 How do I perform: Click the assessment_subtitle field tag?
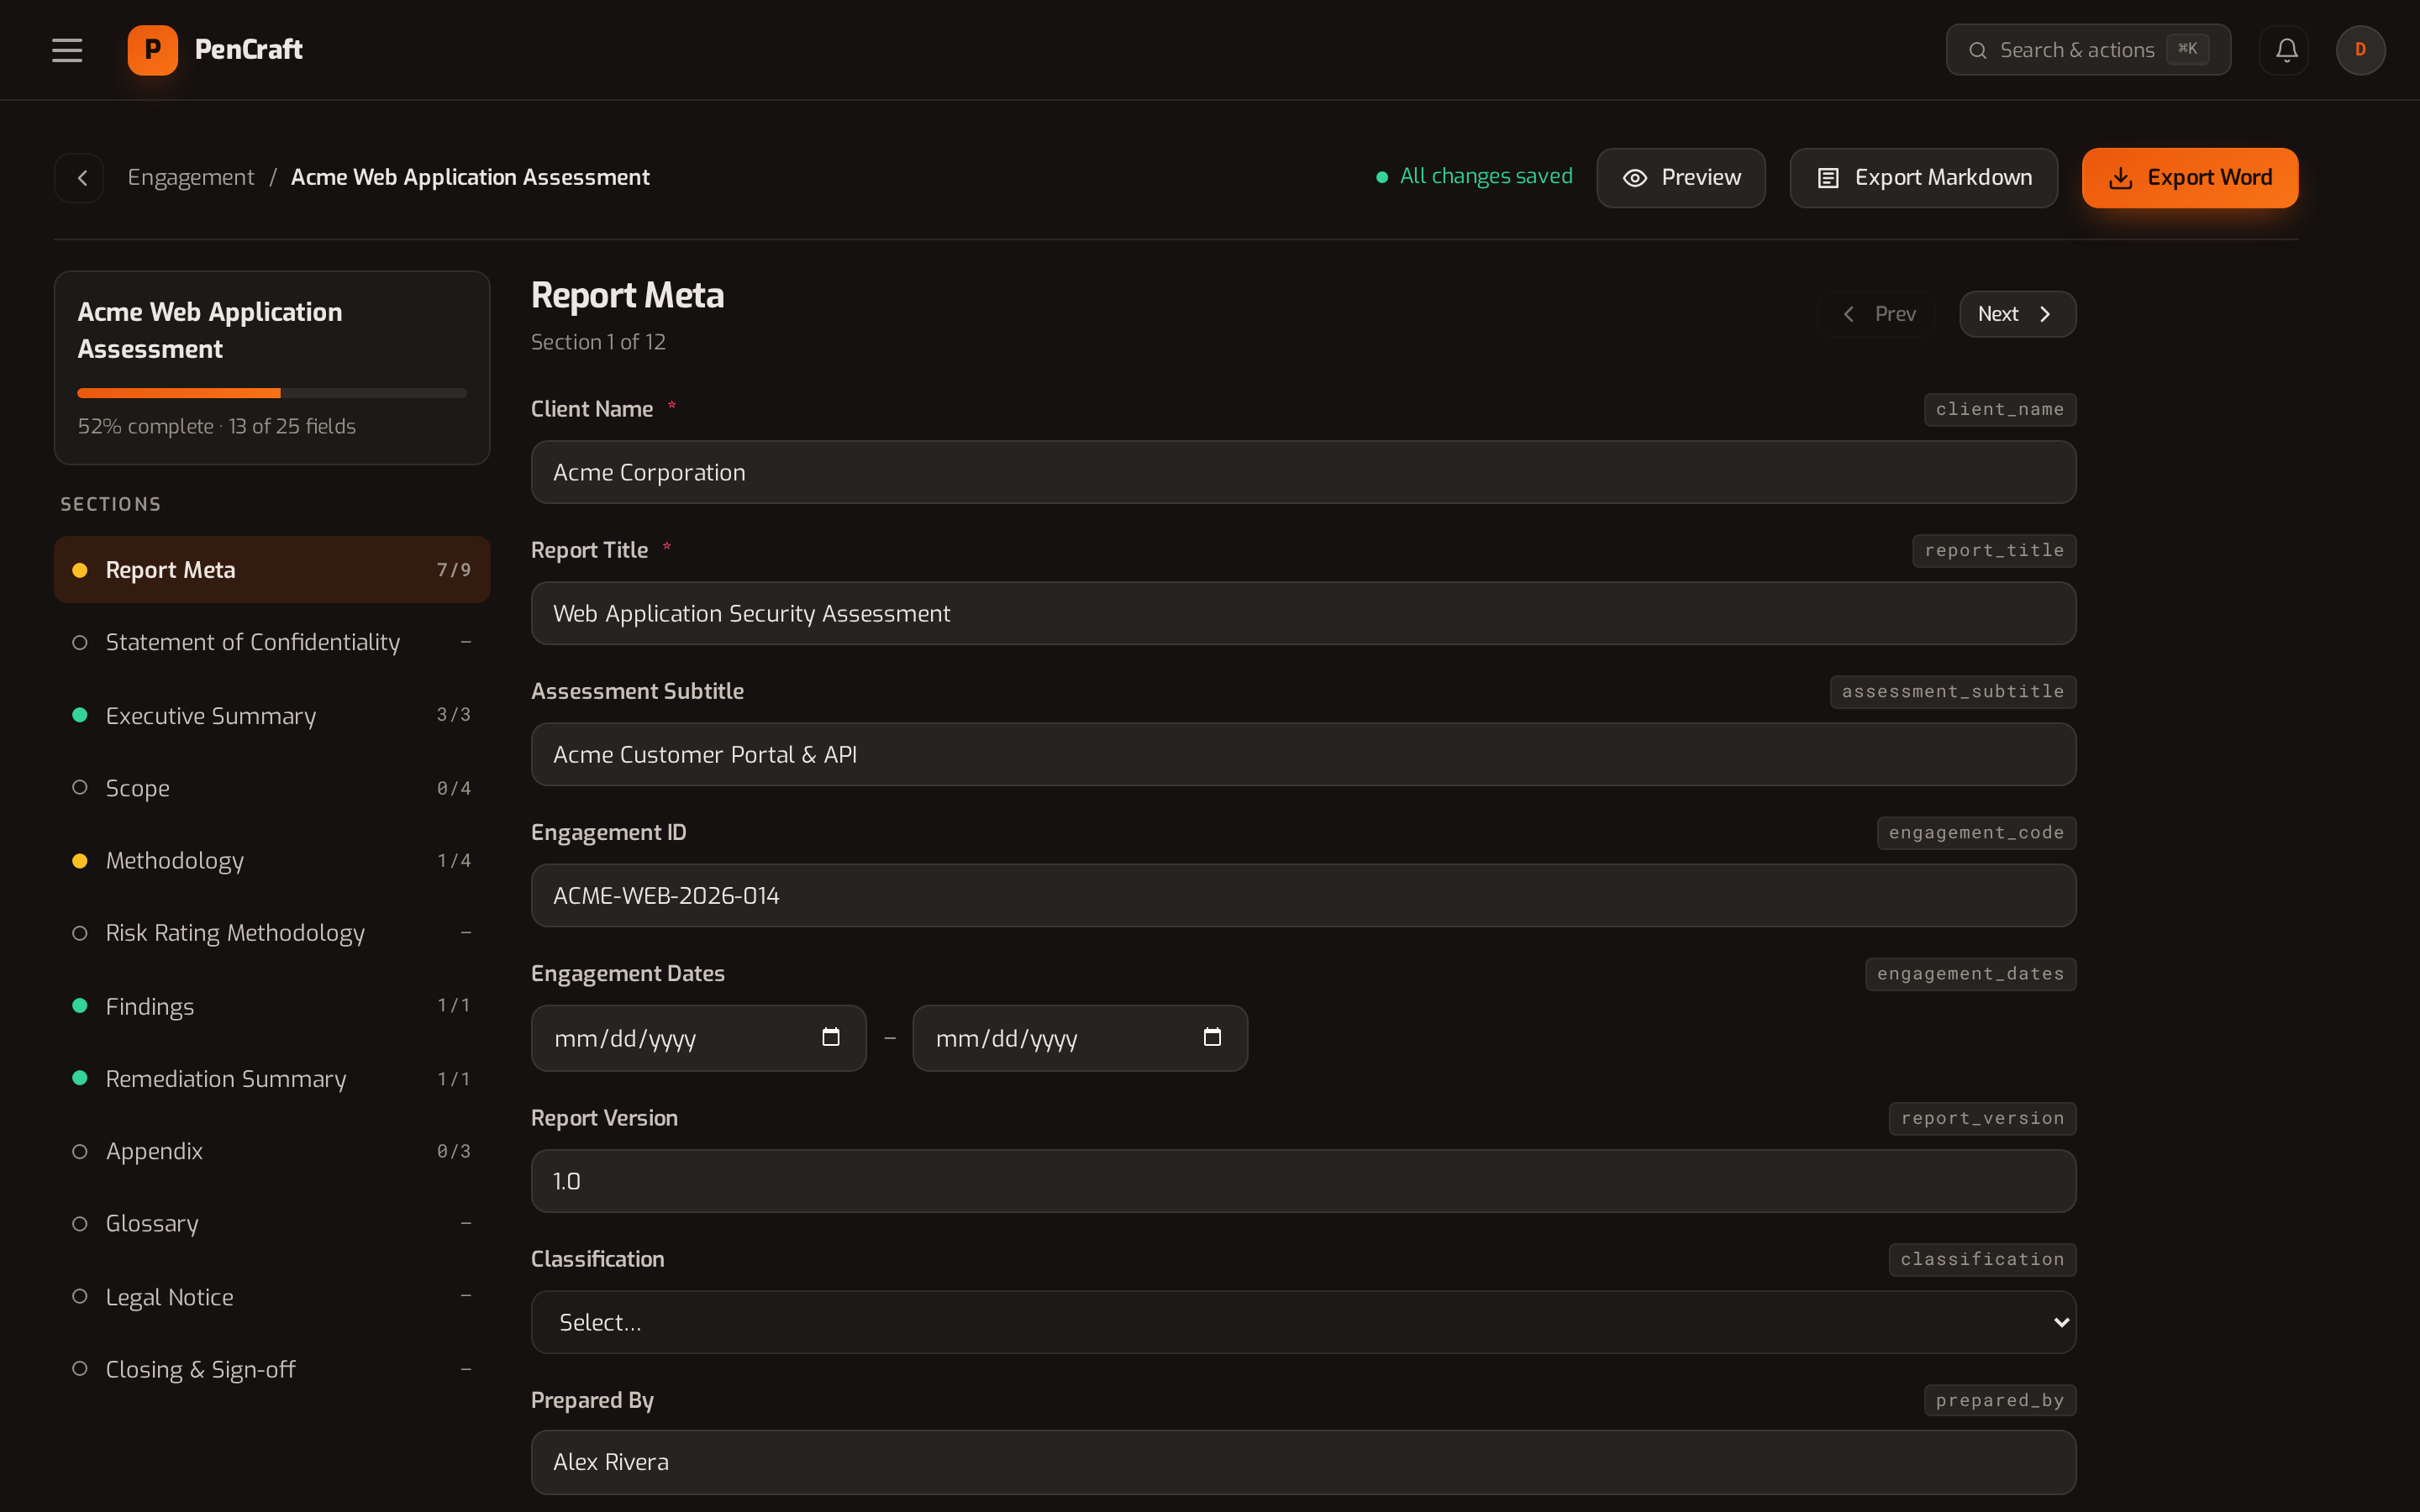click(1953, 691)
